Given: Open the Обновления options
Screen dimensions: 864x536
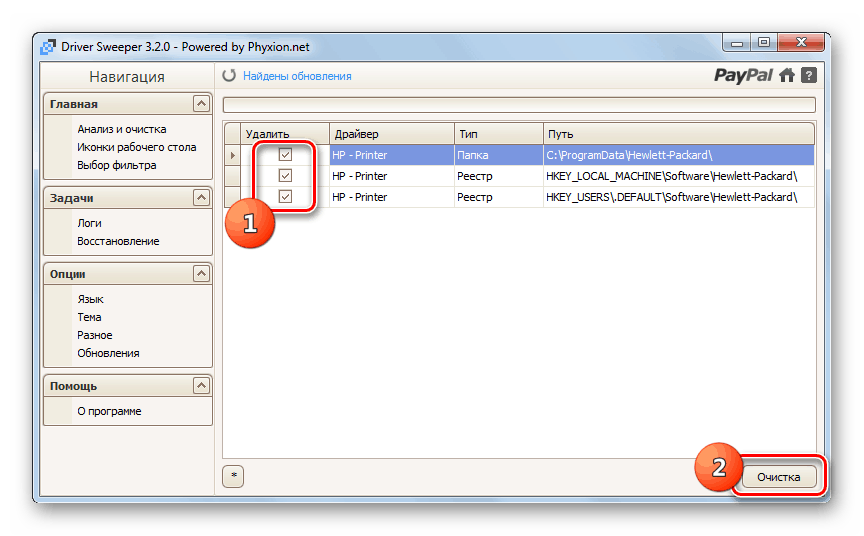Looking at the screenshot, I should pyautogui.click(x=108, y=353).
